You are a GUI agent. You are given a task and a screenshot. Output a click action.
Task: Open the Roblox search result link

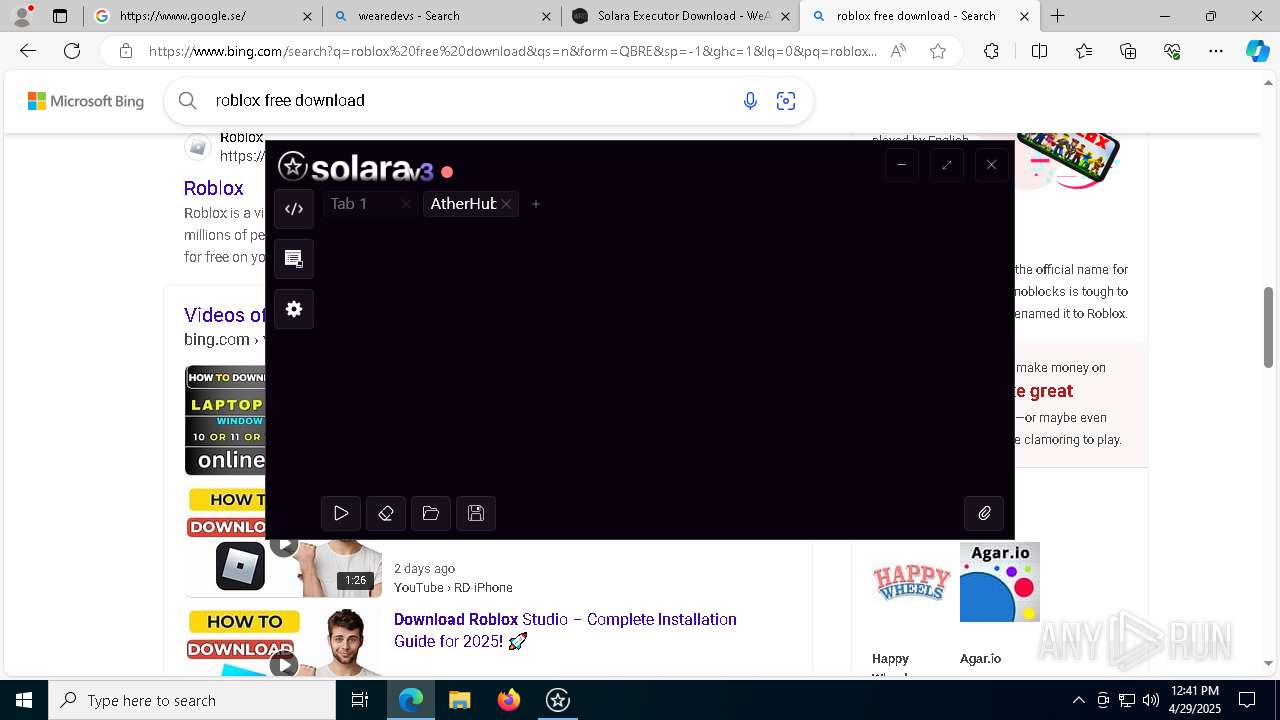point(214,188)
